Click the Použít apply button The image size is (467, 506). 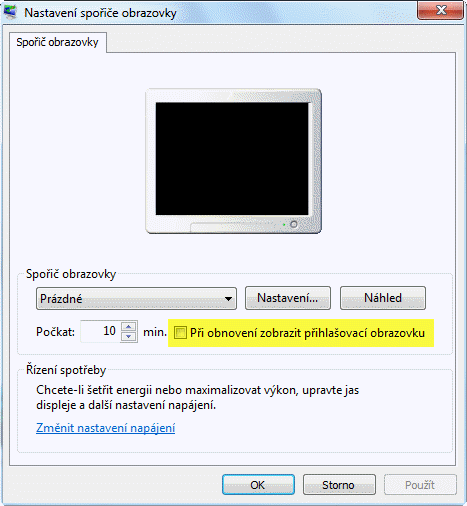click(x=420, y=485)
